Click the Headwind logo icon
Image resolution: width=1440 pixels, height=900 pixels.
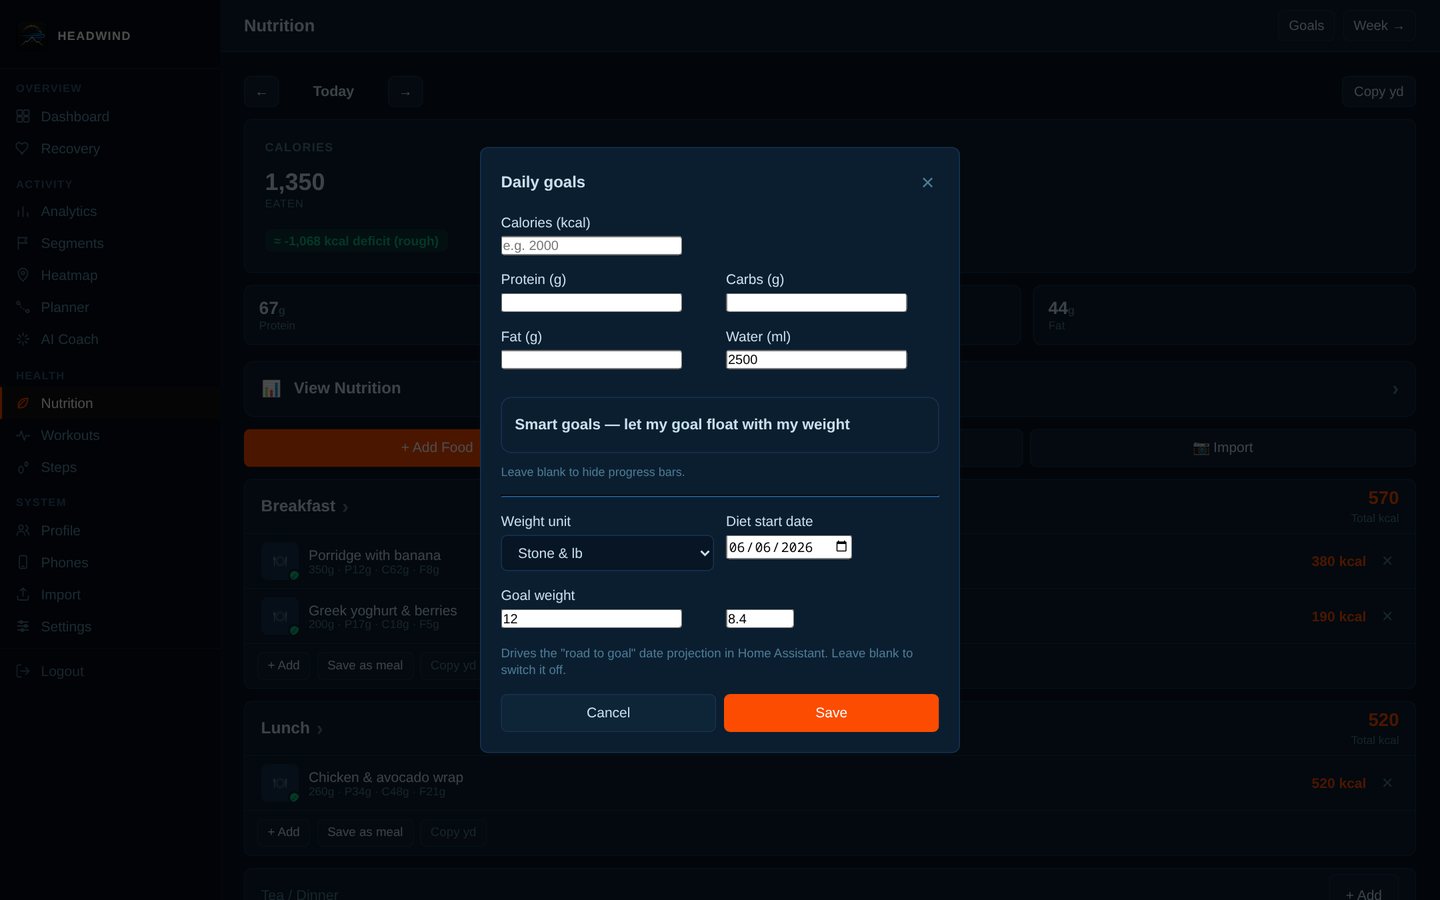point(32,35)
